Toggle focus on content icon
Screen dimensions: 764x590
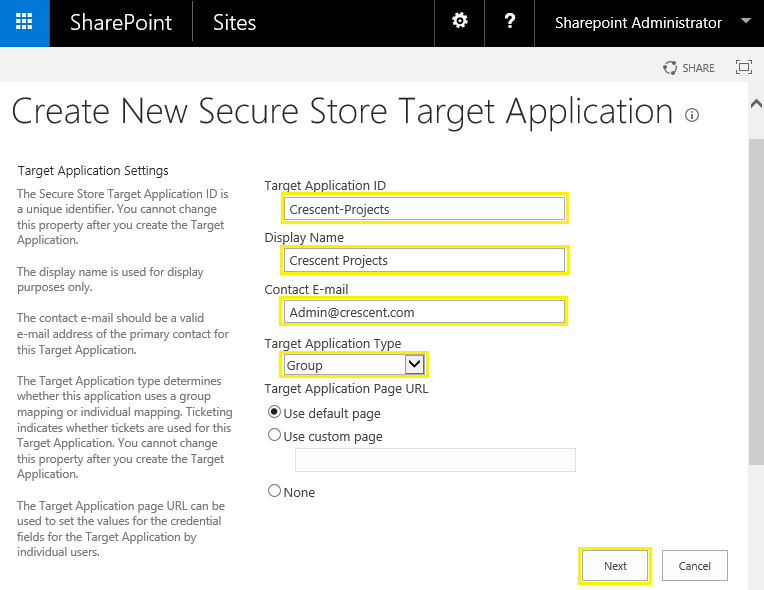point(744,67)
